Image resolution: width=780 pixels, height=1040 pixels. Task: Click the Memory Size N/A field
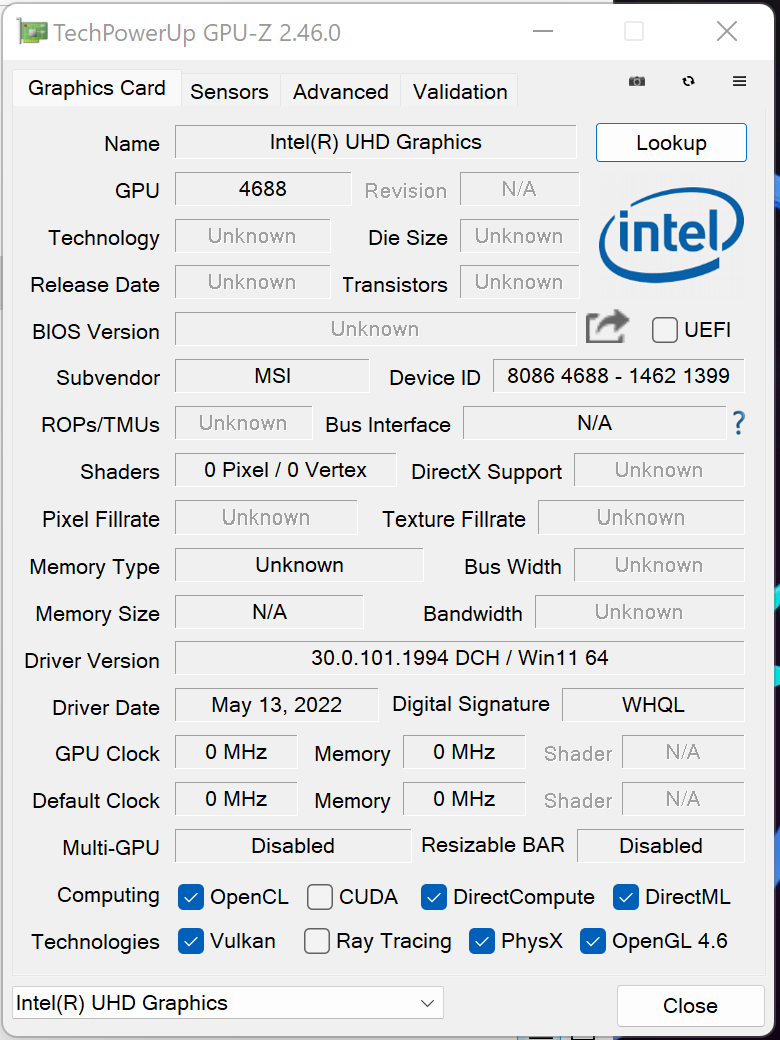coord(269,612)
